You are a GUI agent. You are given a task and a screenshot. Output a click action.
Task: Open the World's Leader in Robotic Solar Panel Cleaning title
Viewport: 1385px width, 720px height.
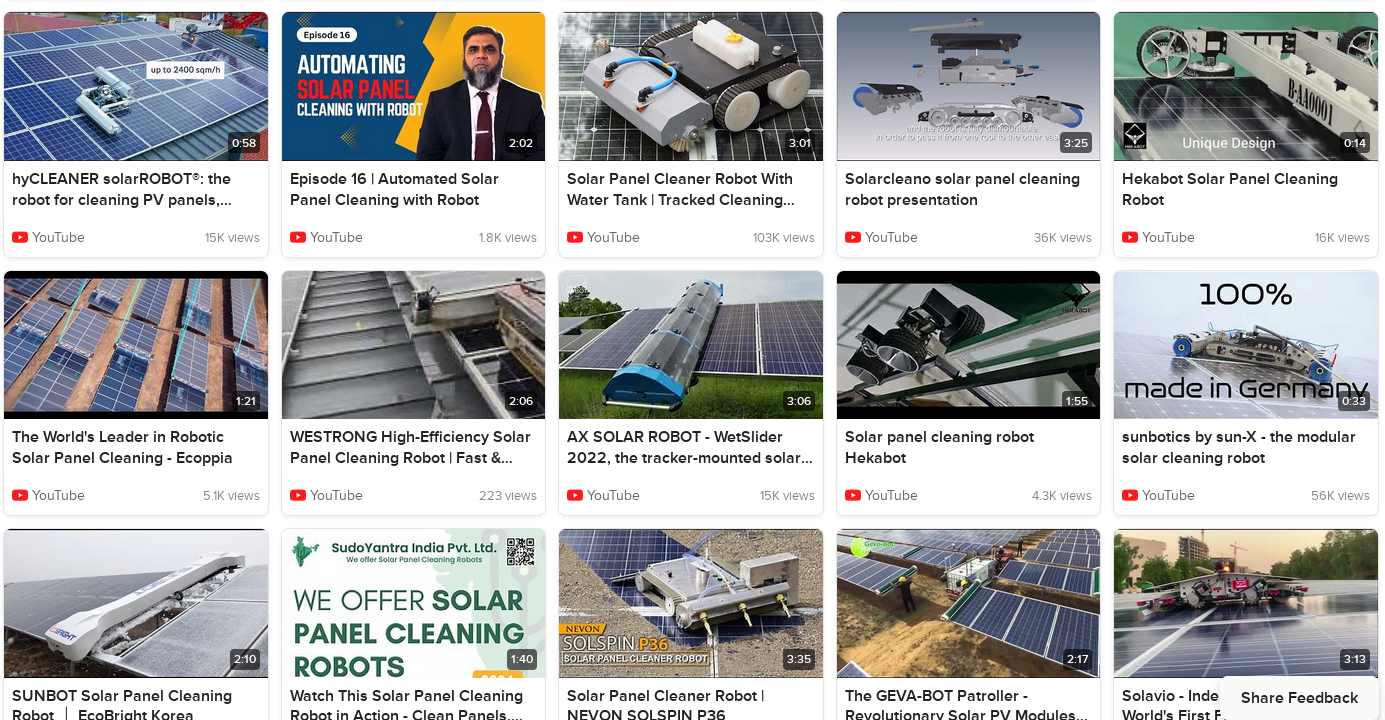click(x=122, y=447)
